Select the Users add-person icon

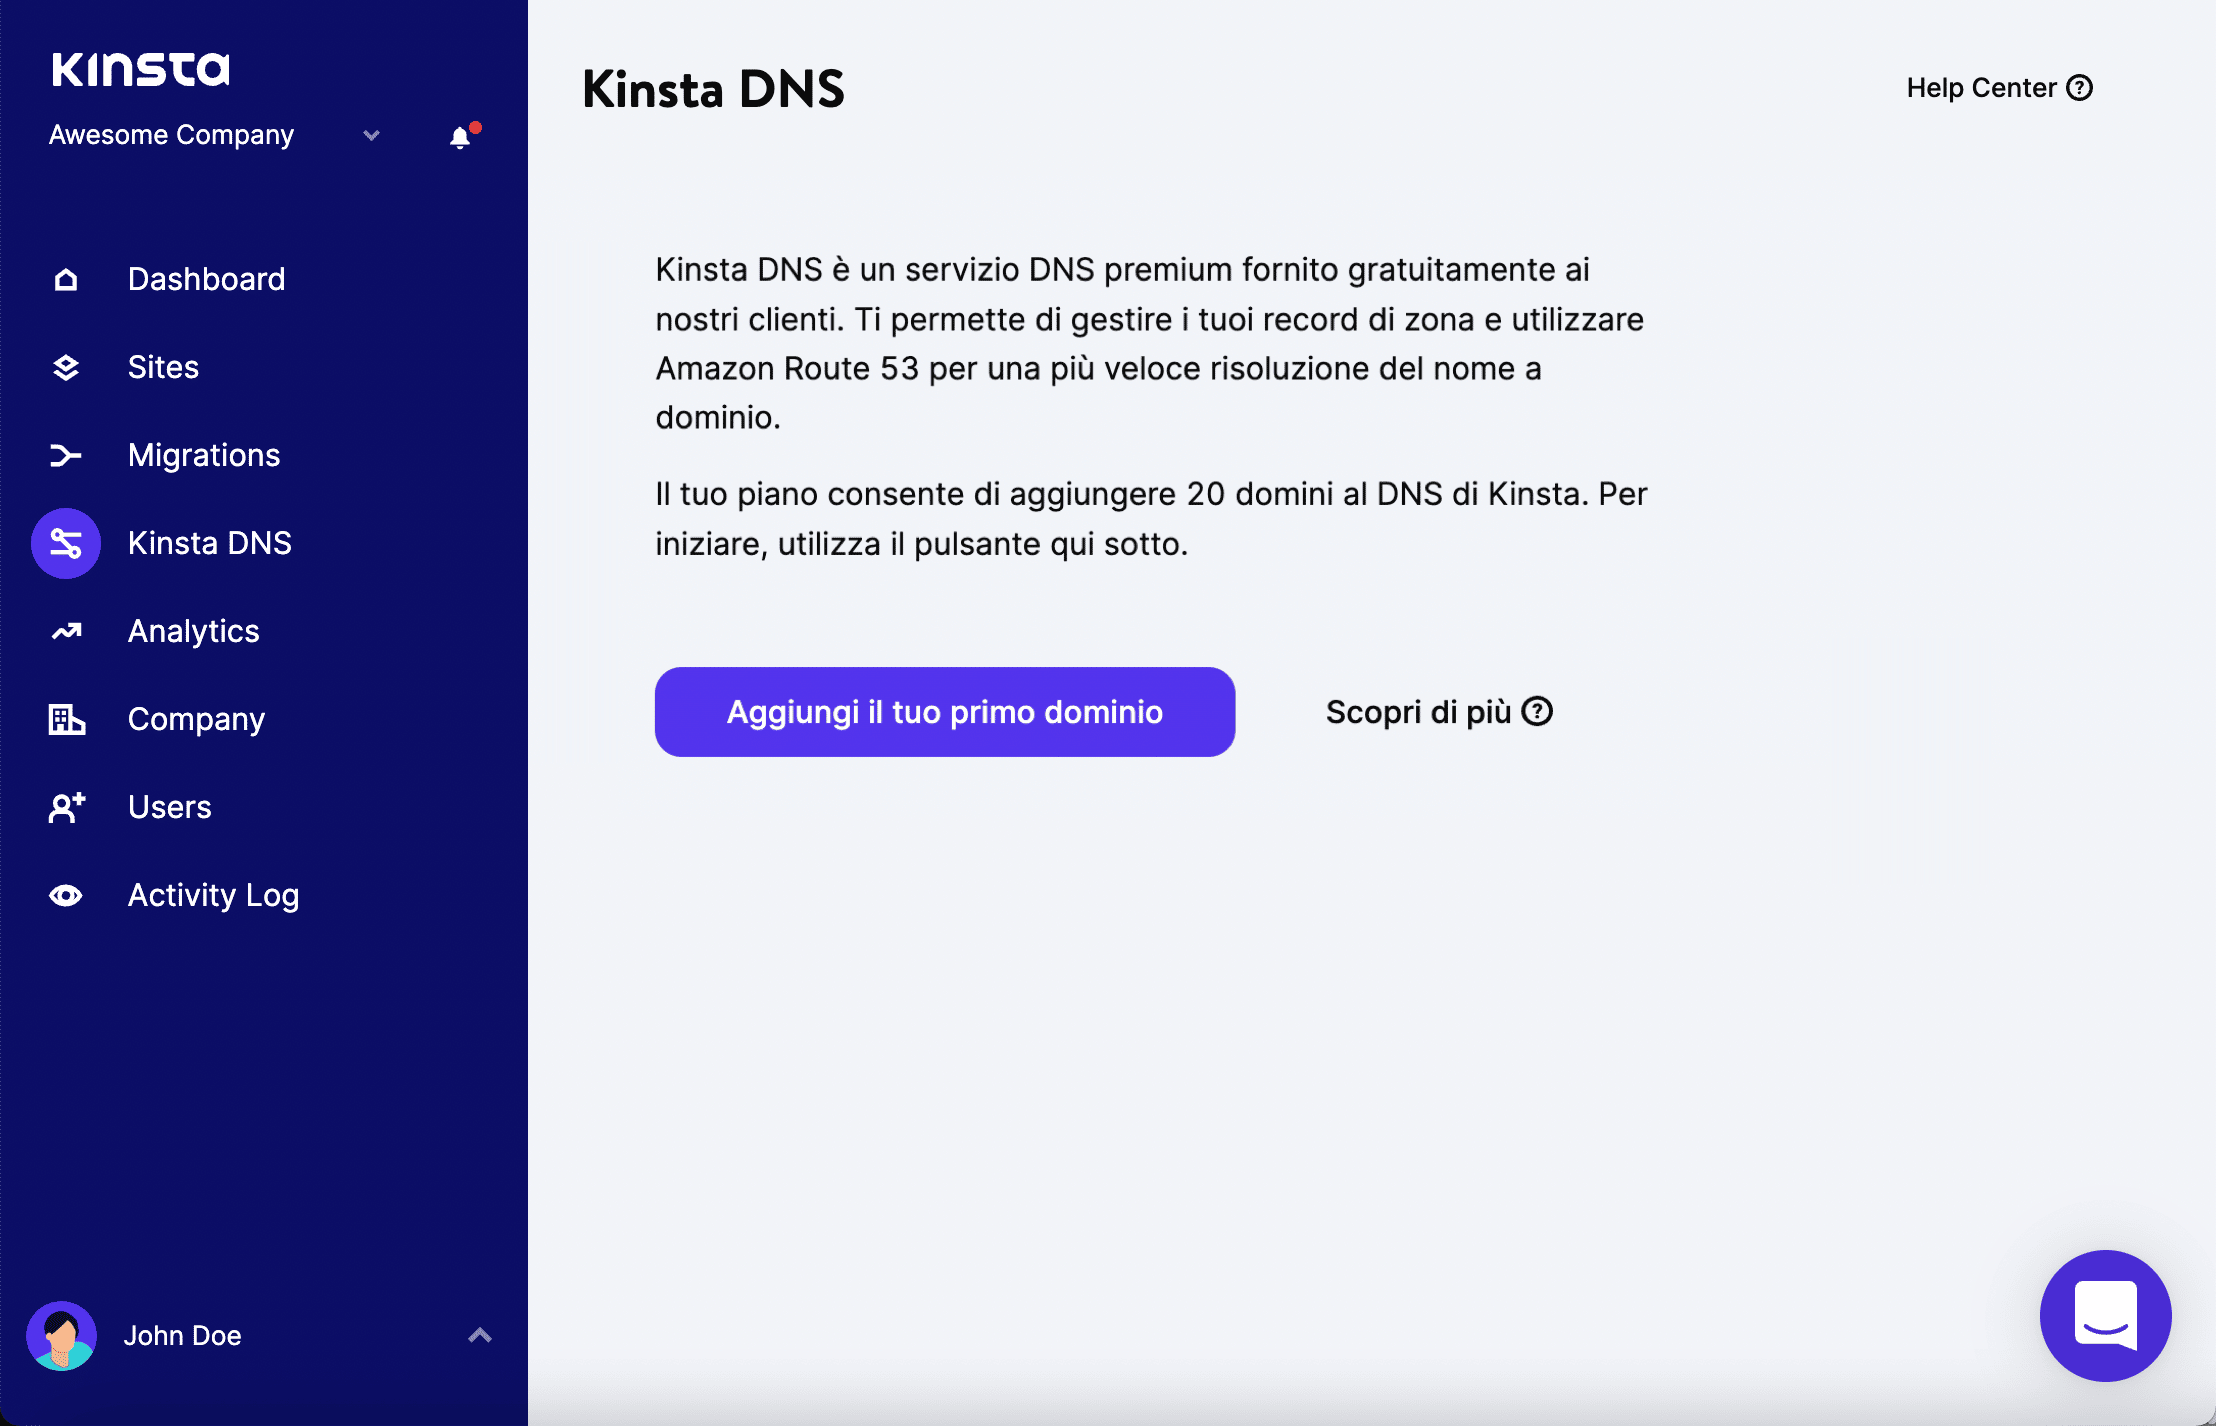point(66,807)
